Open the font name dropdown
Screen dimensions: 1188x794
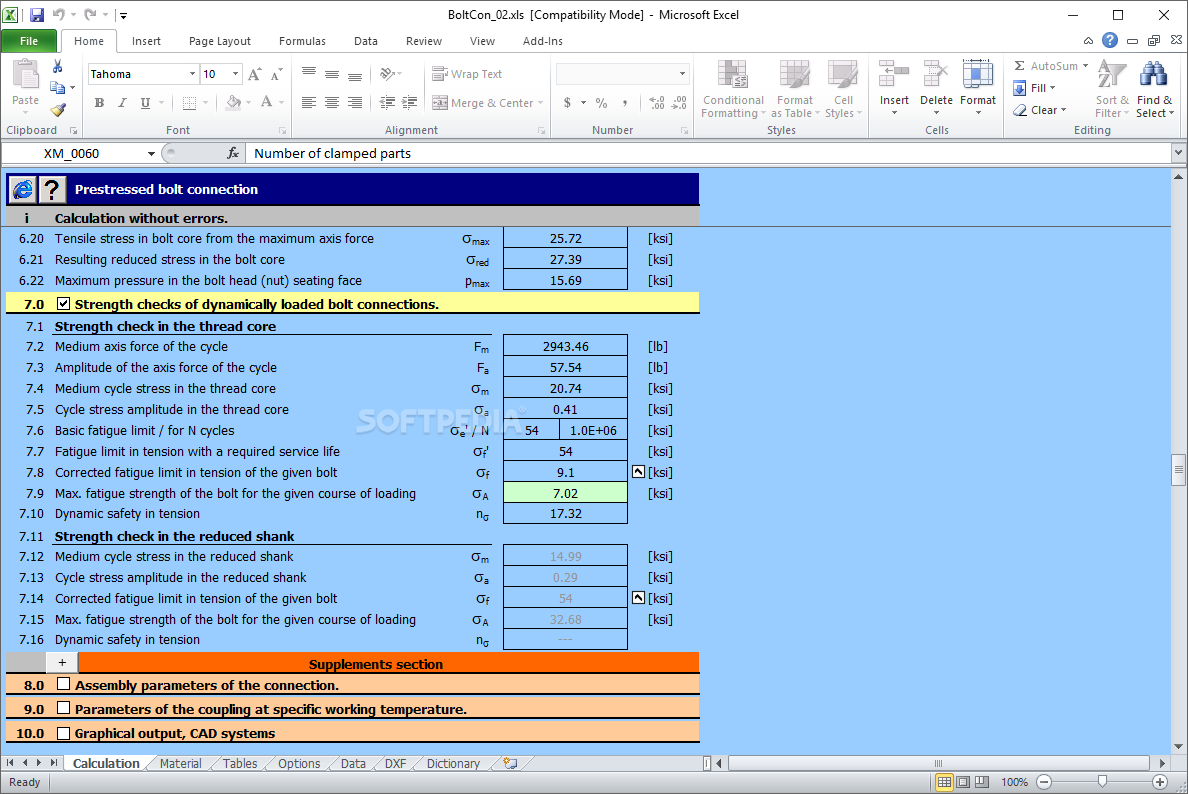pyautogui.click(x=192, y=73)
